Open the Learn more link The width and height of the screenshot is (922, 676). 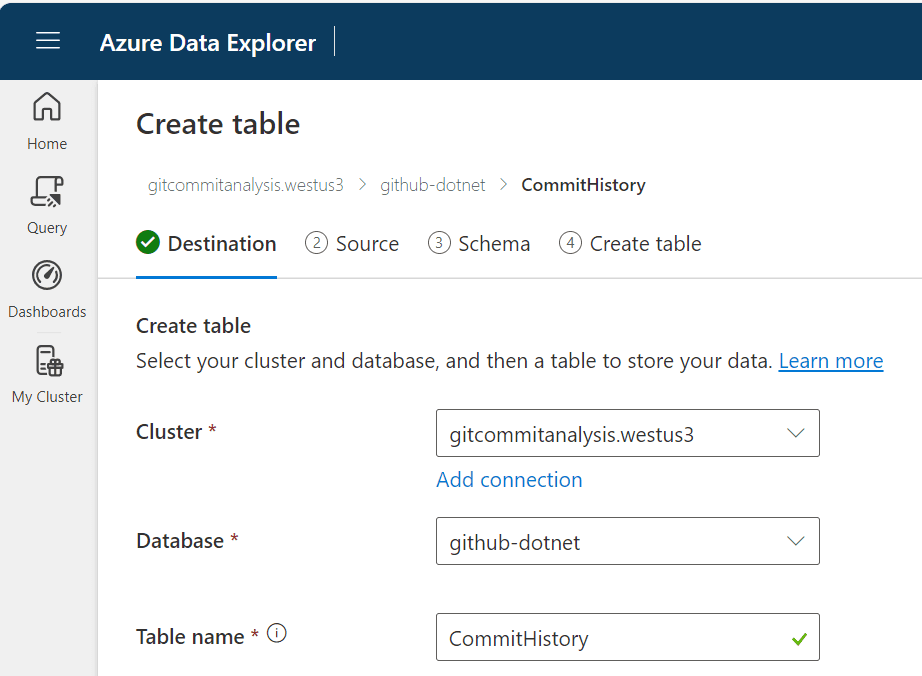tap(830, 361)
